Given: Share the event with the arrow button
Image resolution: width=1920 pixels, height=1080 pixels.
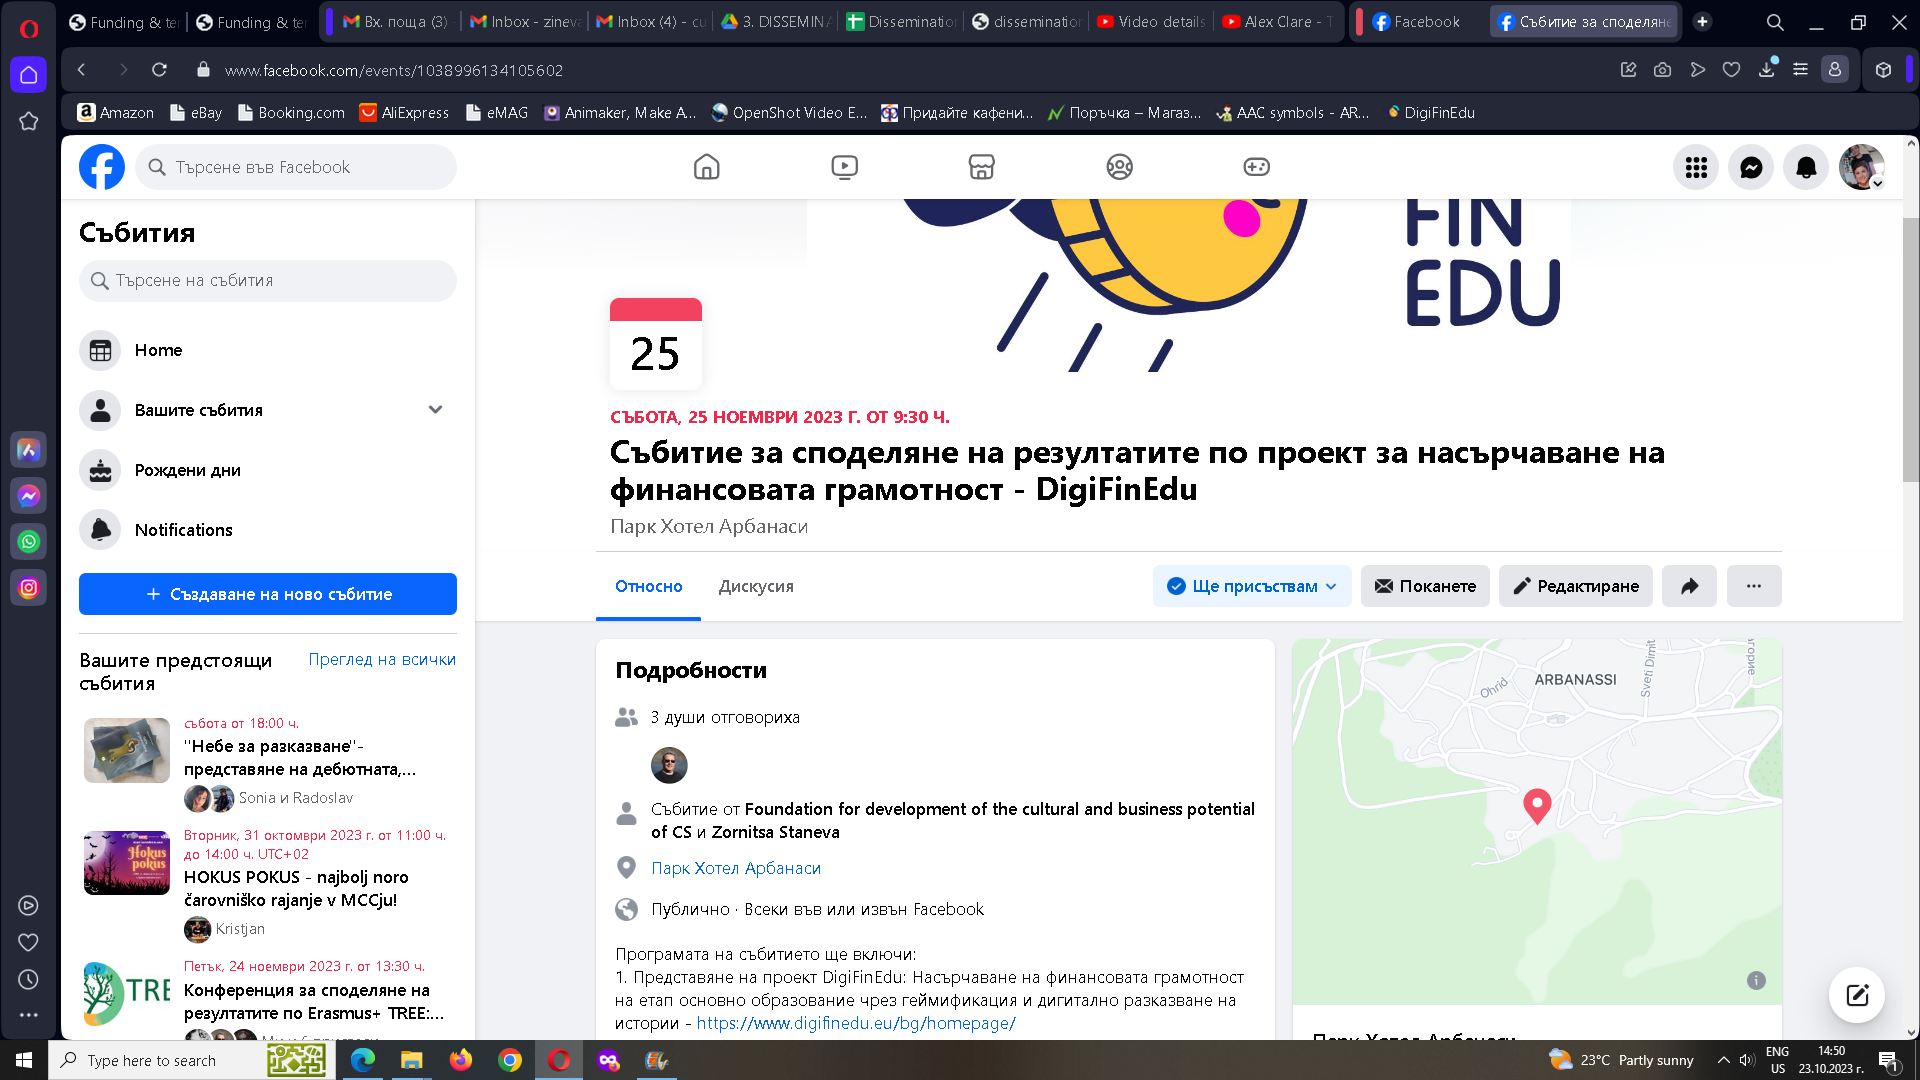Looking at the screenshot, I should pyautogui.click(x=1689, y=586).
